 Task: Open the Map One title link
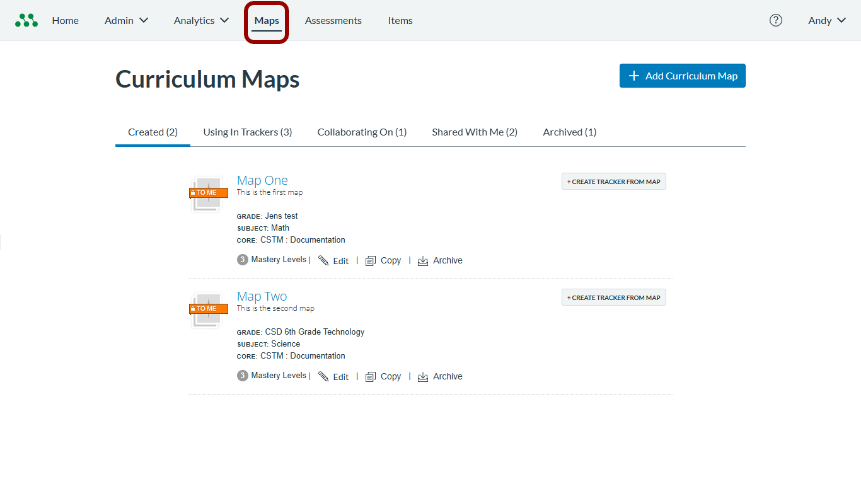tap(262, 180)
